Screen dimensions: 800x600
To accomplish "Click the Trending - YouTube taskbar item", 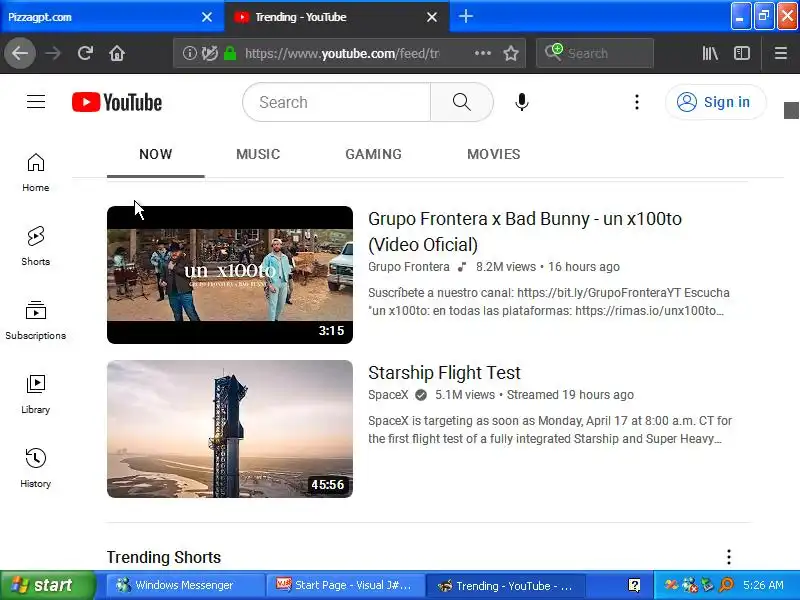I will 505,585.
